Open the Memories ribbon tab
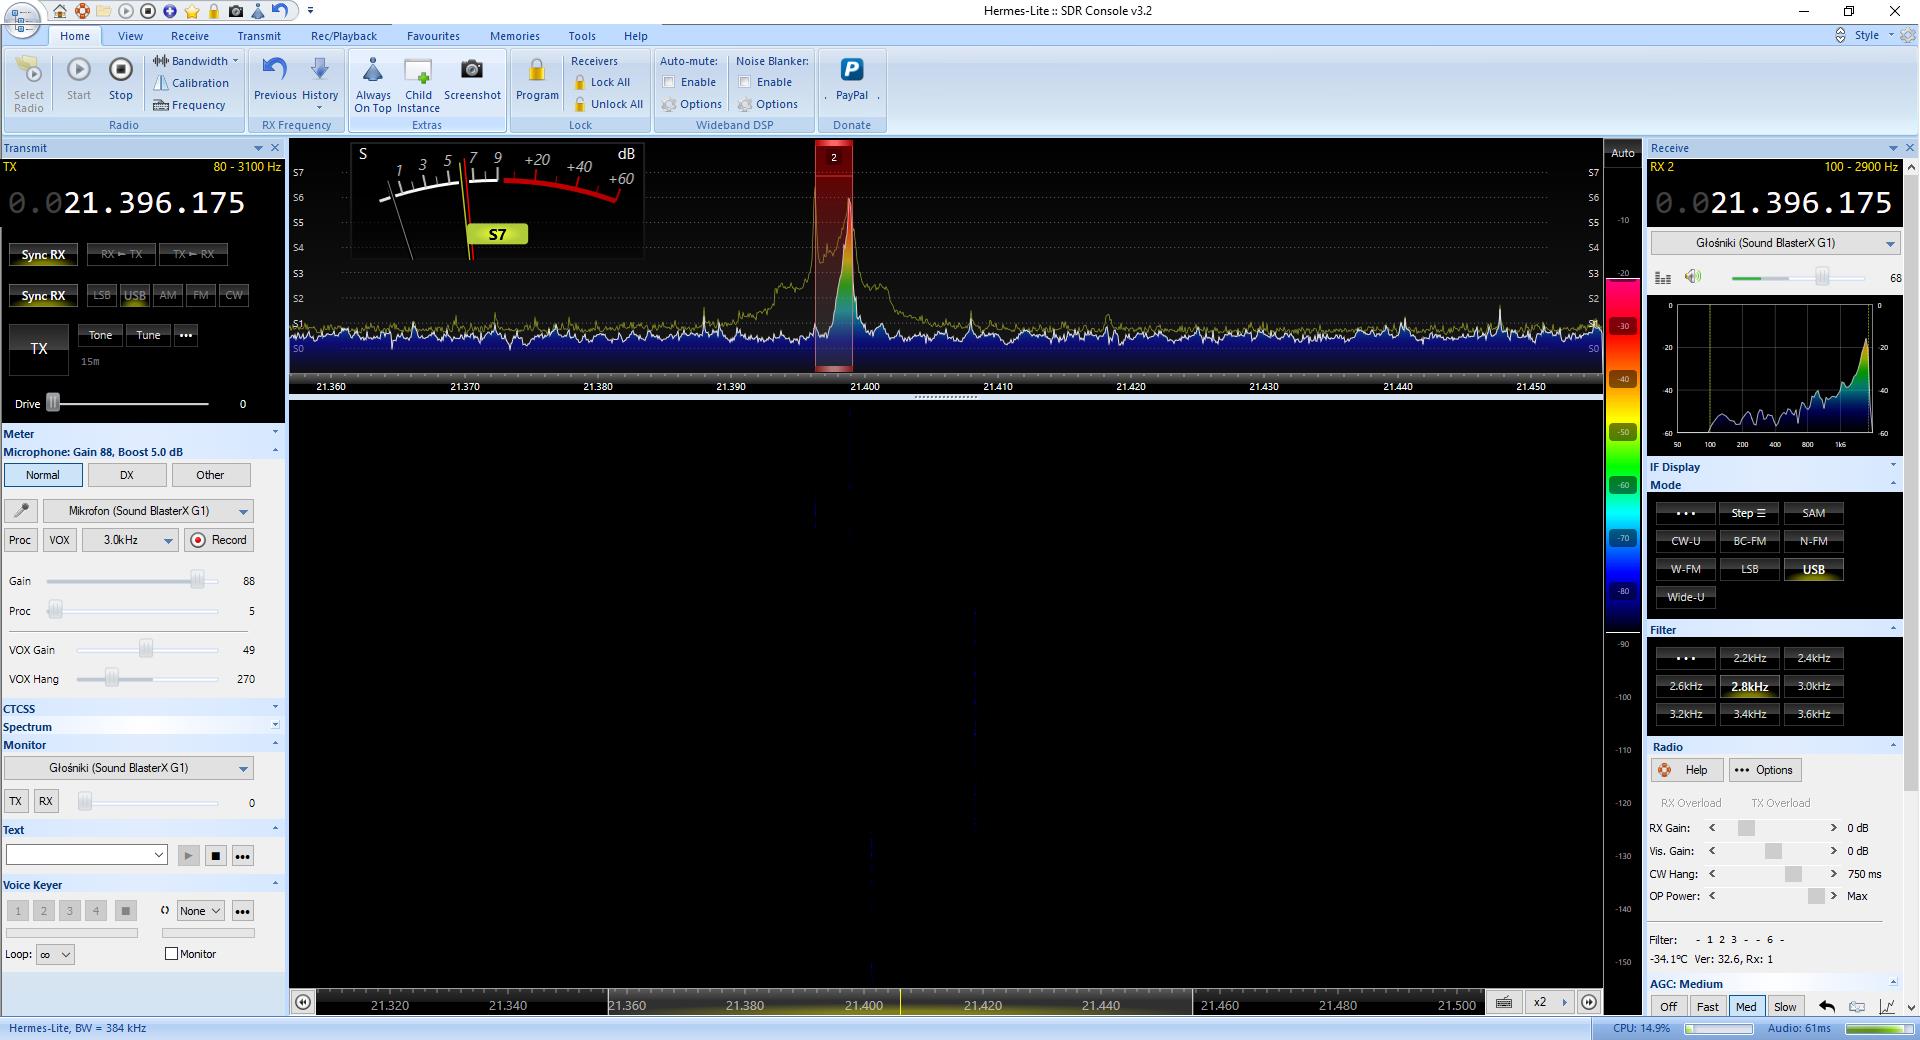 pos(514,36)
